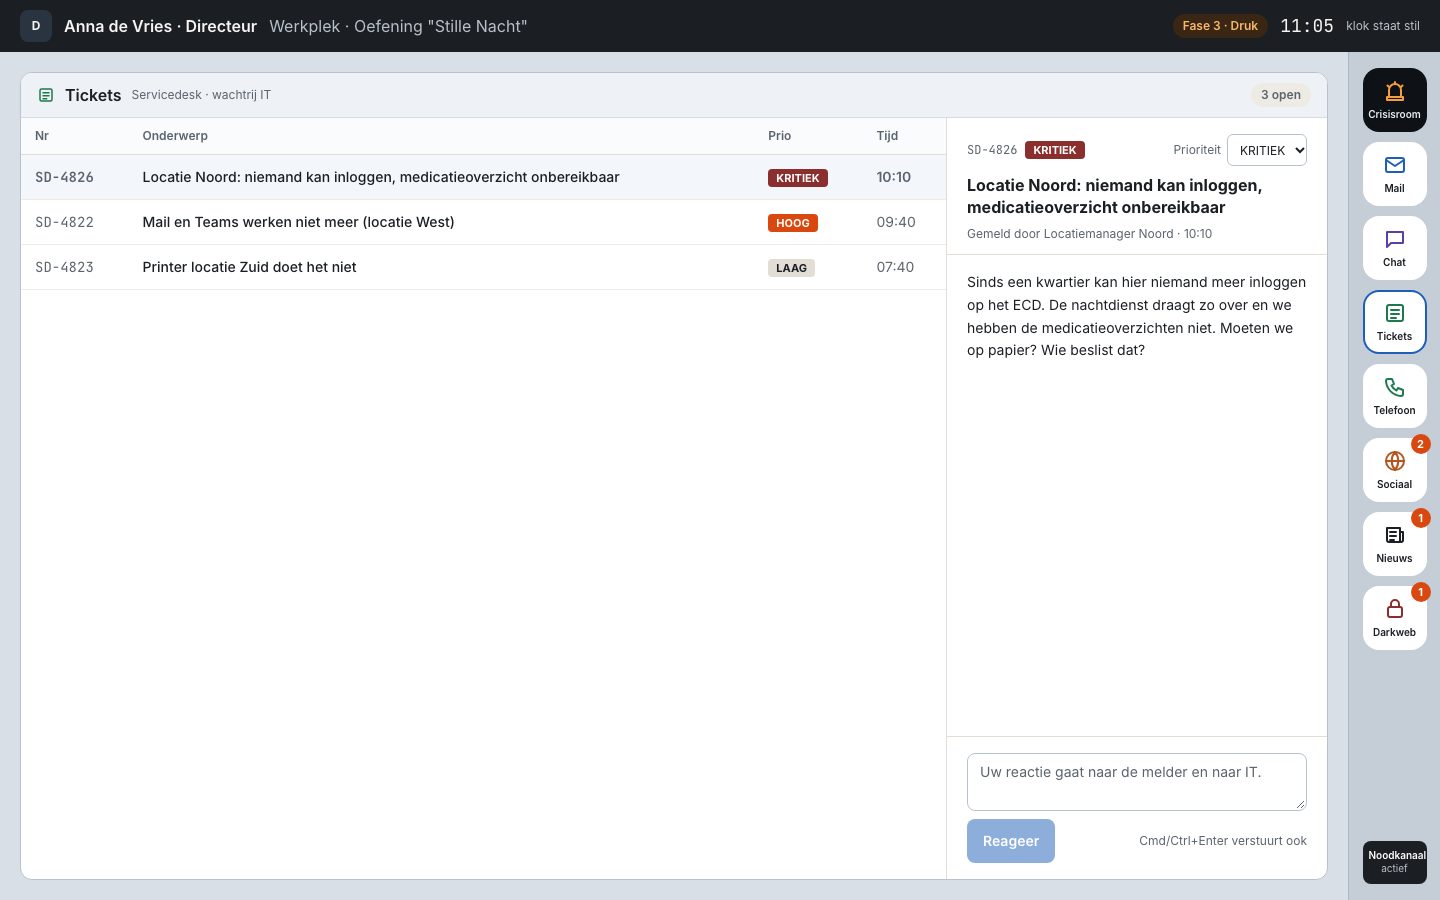Click 'Gemeld door Locatiemanager Noord' line
Screen dimensions: 1440x900
pyautogui.click(x=1089, y=234)
